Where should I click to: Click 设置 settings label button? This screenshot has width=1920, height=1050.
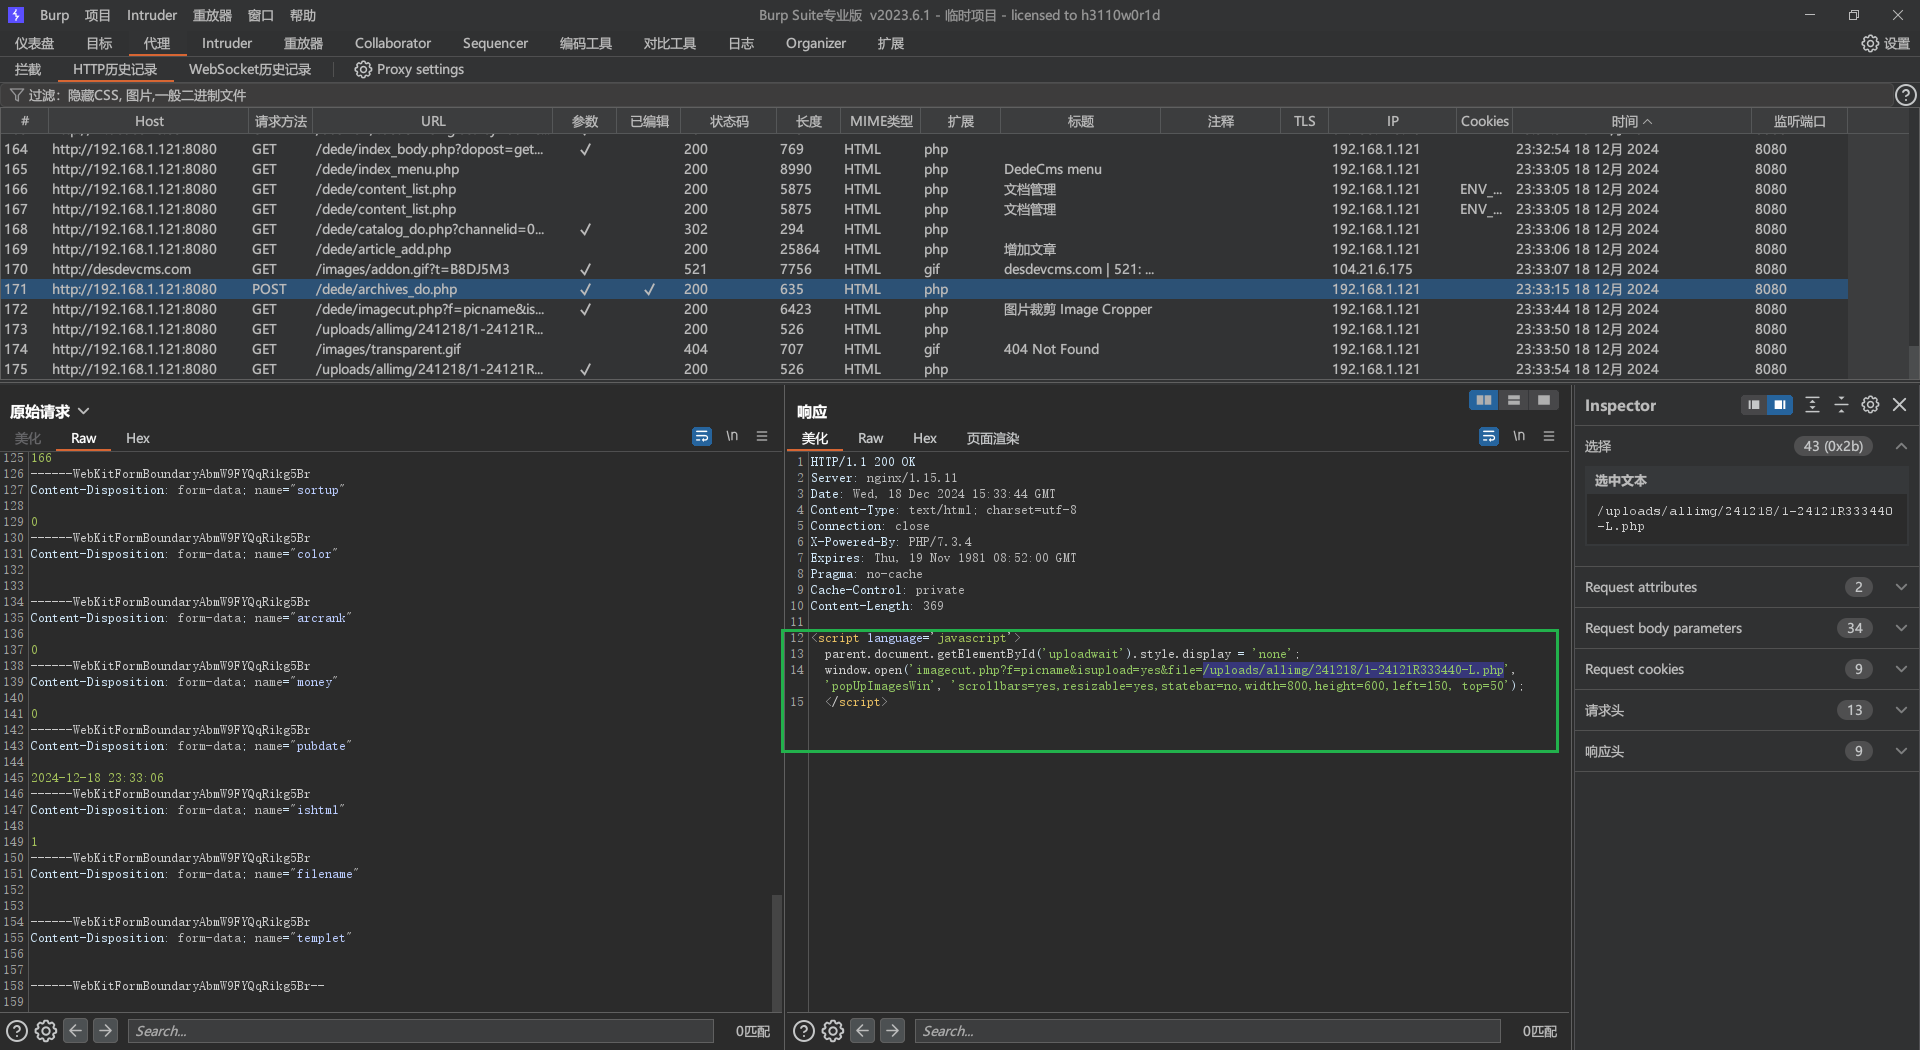click(1897, 43)
